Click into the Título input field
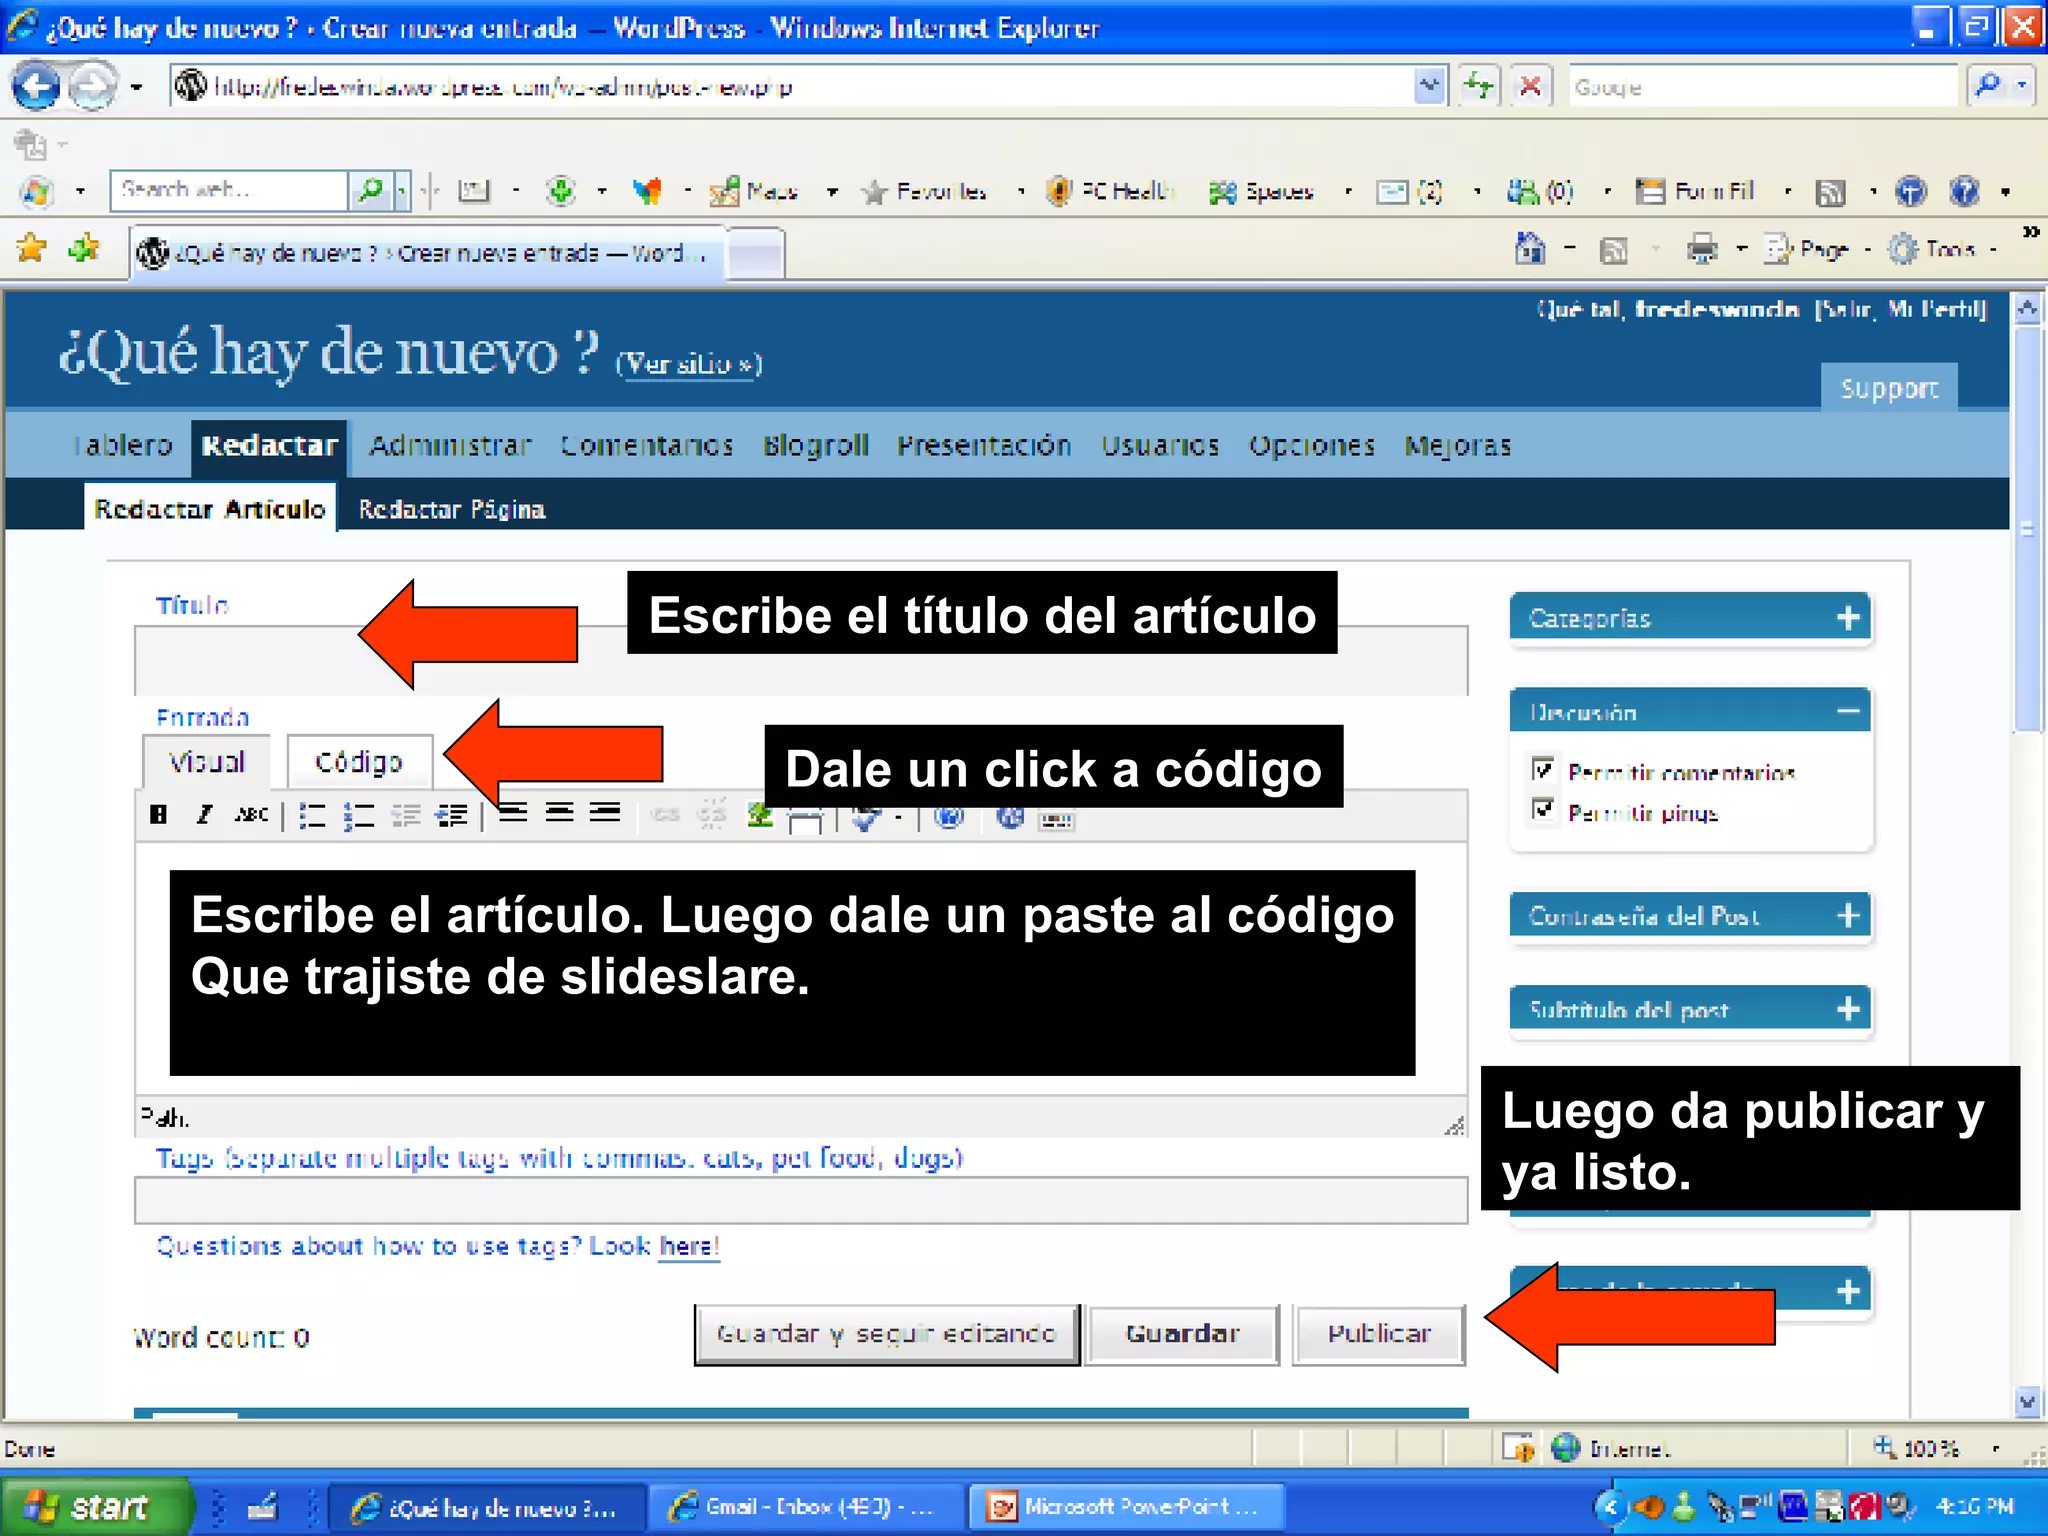The width and height of the screenshot is (2048, 1536). (x=801, y=661)
